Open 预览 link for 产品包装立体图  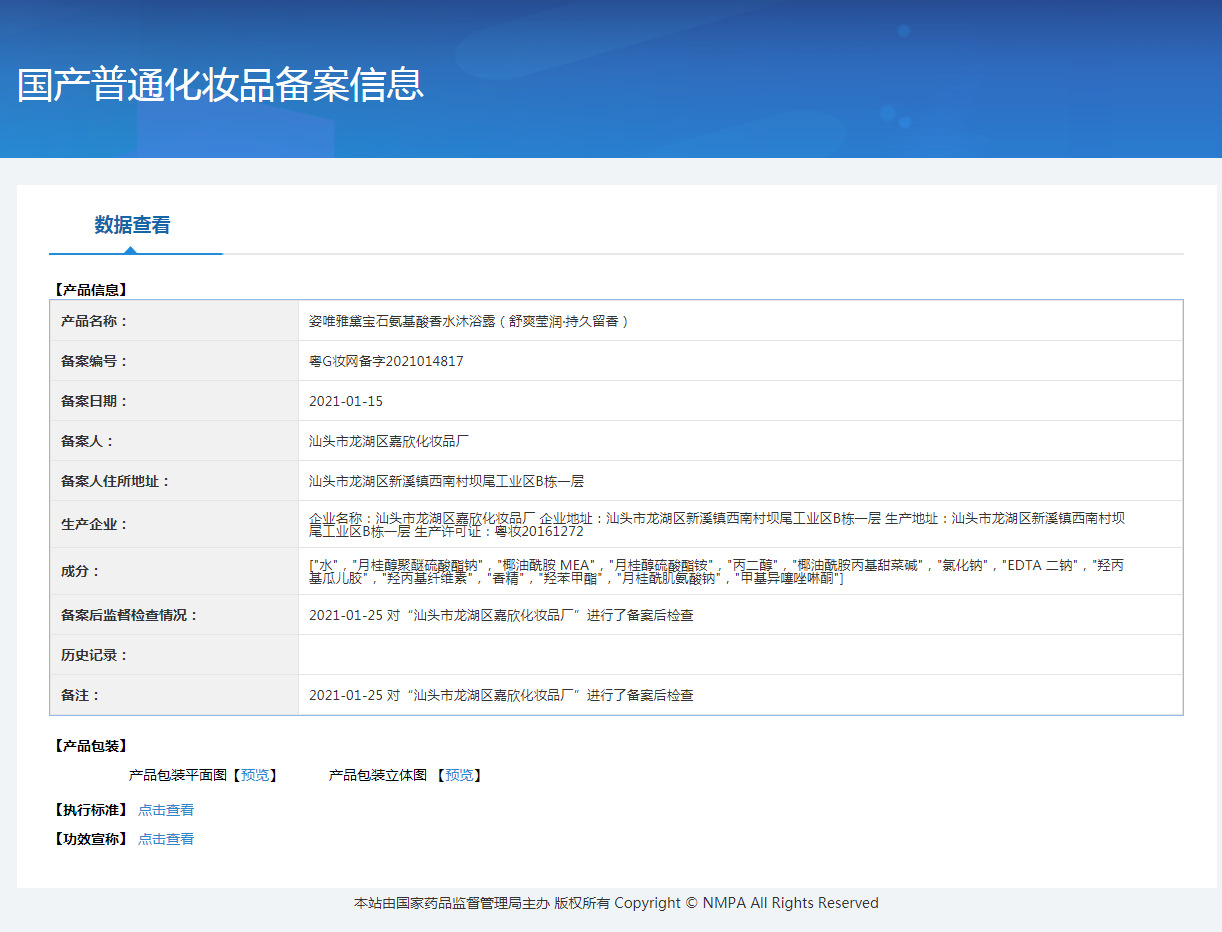(x=459, y=775)
